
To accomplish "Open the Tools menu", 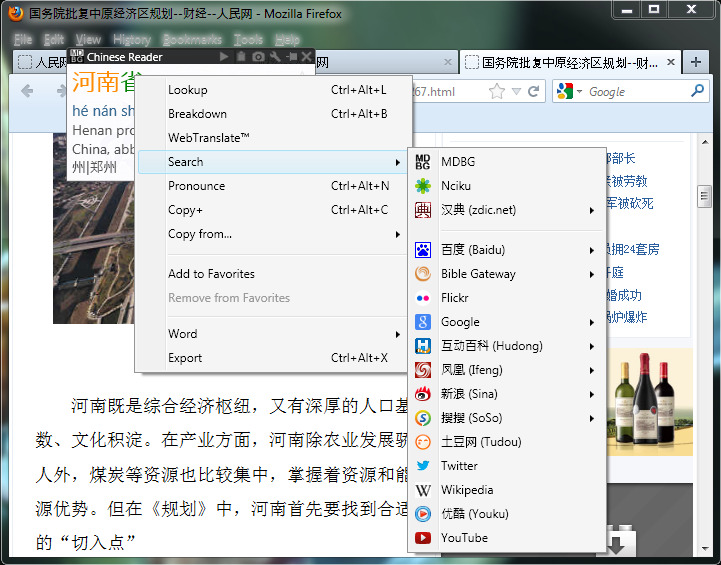I will click(x=248, y=40).
